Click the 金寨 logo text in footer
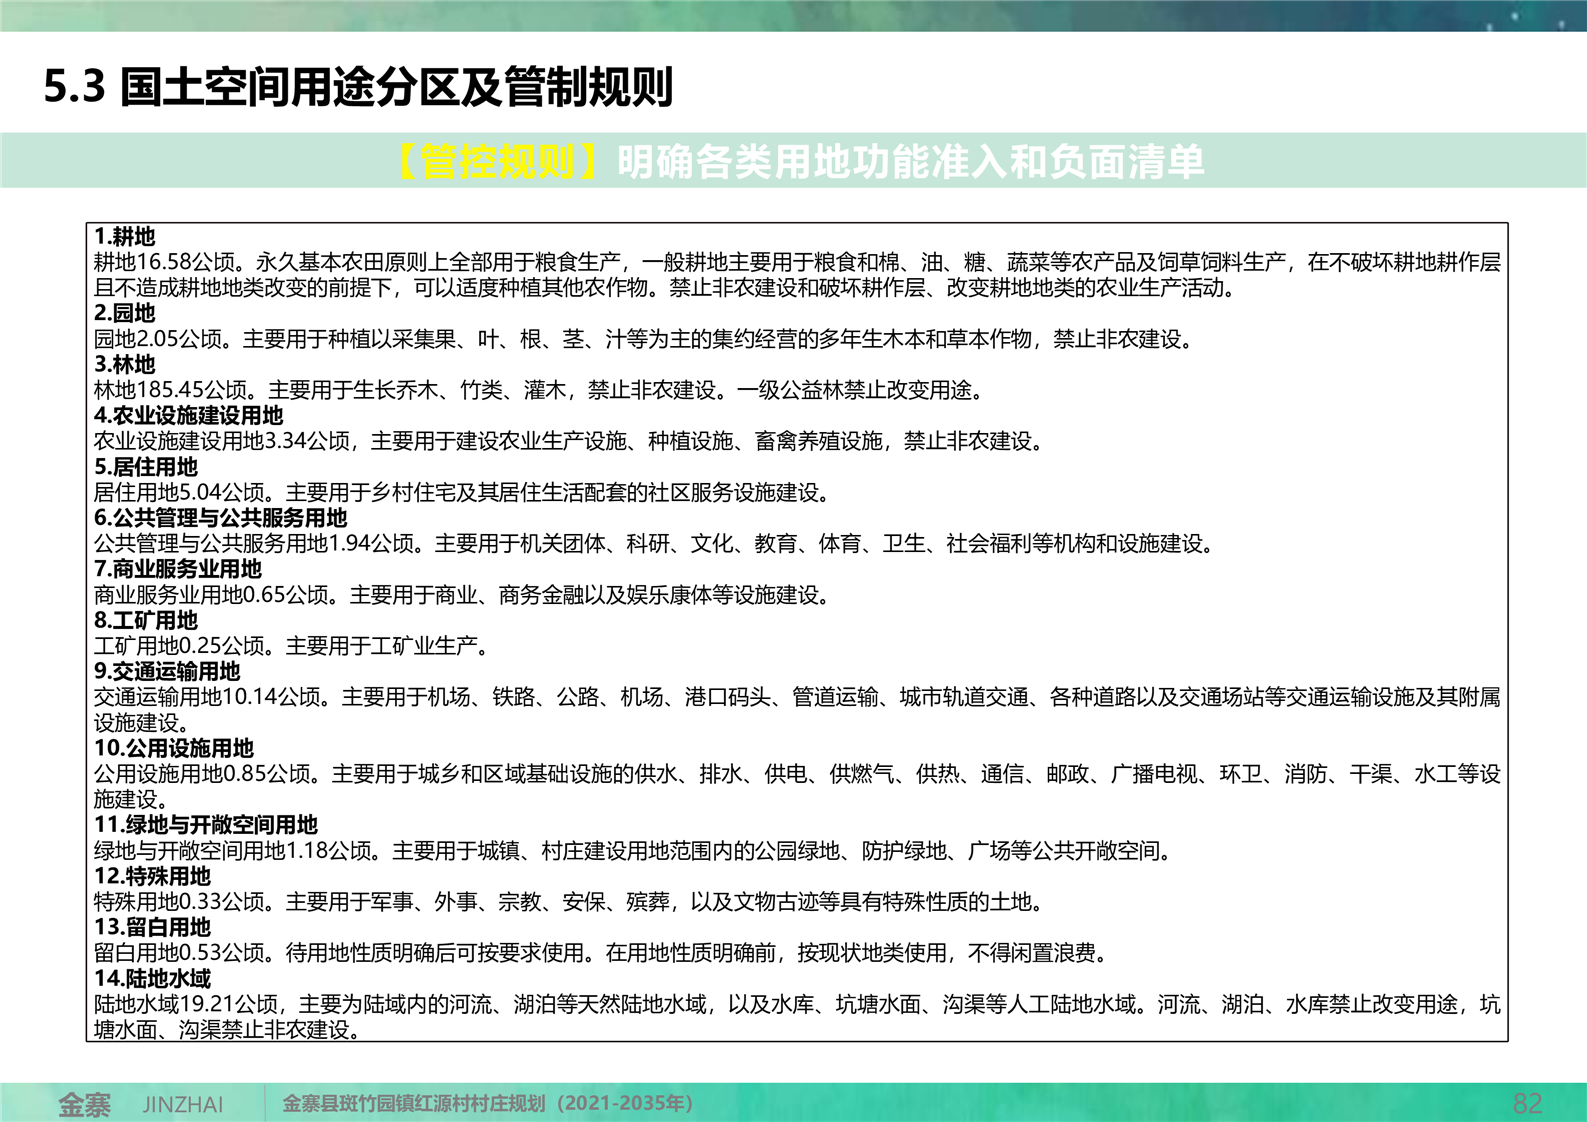1587x1122 pixels. pyautogui.click(x=84, y=1104)
